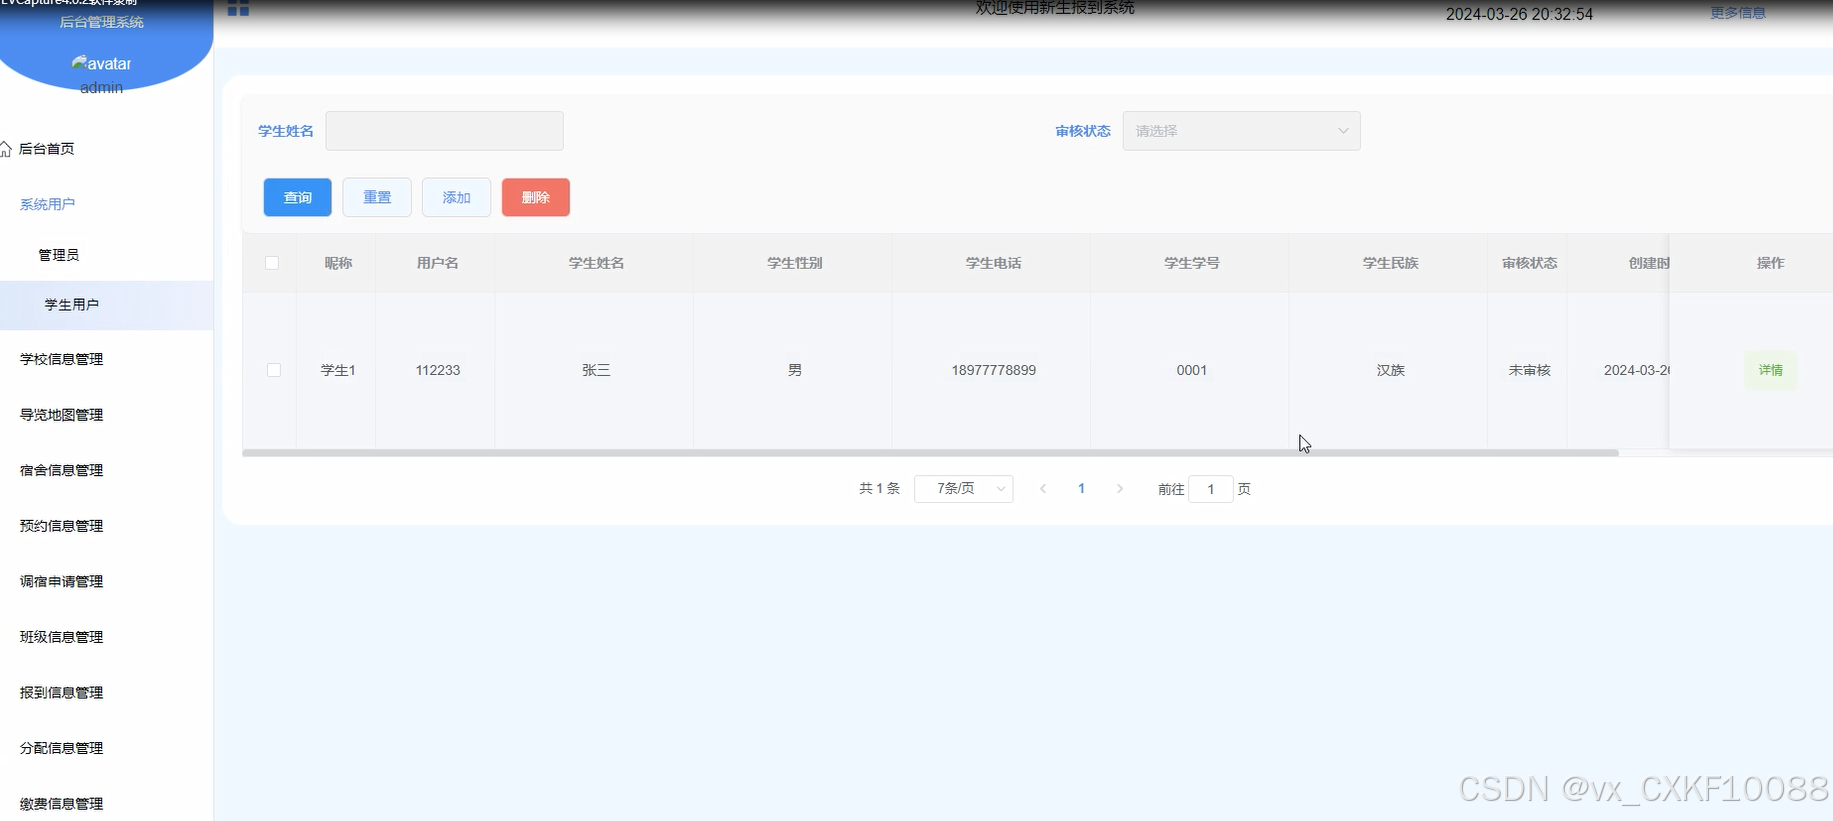Focus the 学生姓名 search input
The height and width of the screenshot is (821, 1833).
[x=444, y=131]
